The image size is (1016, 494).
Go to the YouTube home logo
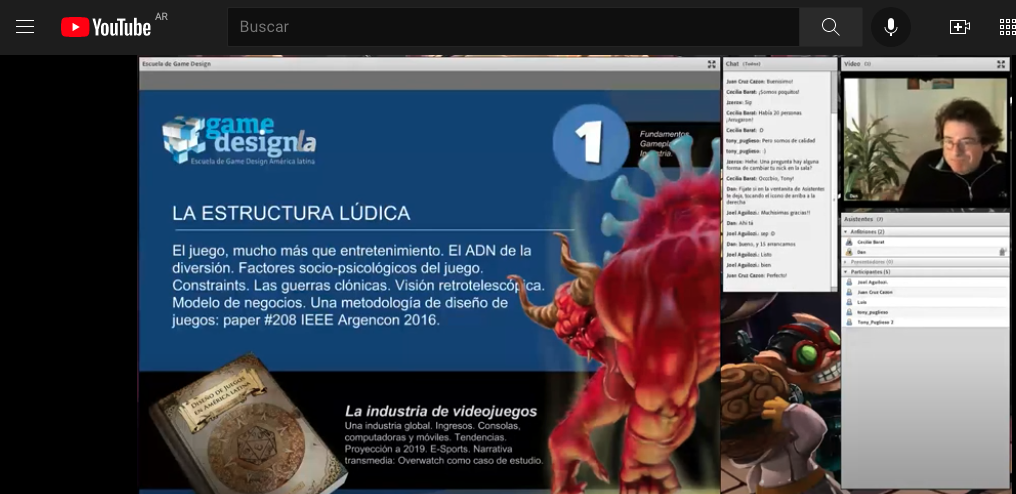click(x=105, y=27)
